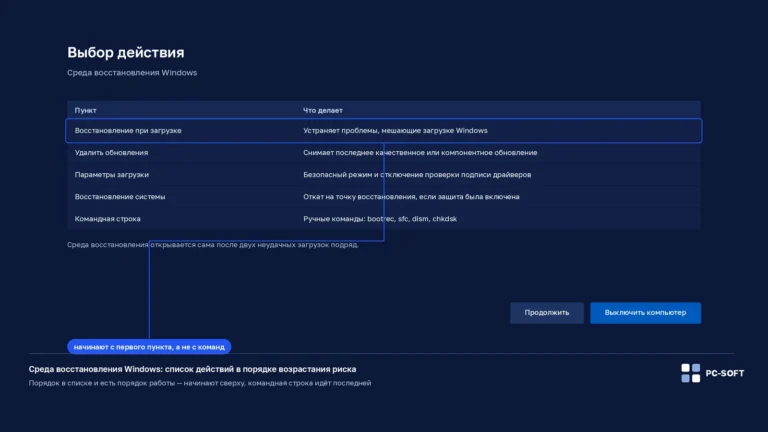Click the blue 'начинают с первого пункта' label

[x=149, y=347]
